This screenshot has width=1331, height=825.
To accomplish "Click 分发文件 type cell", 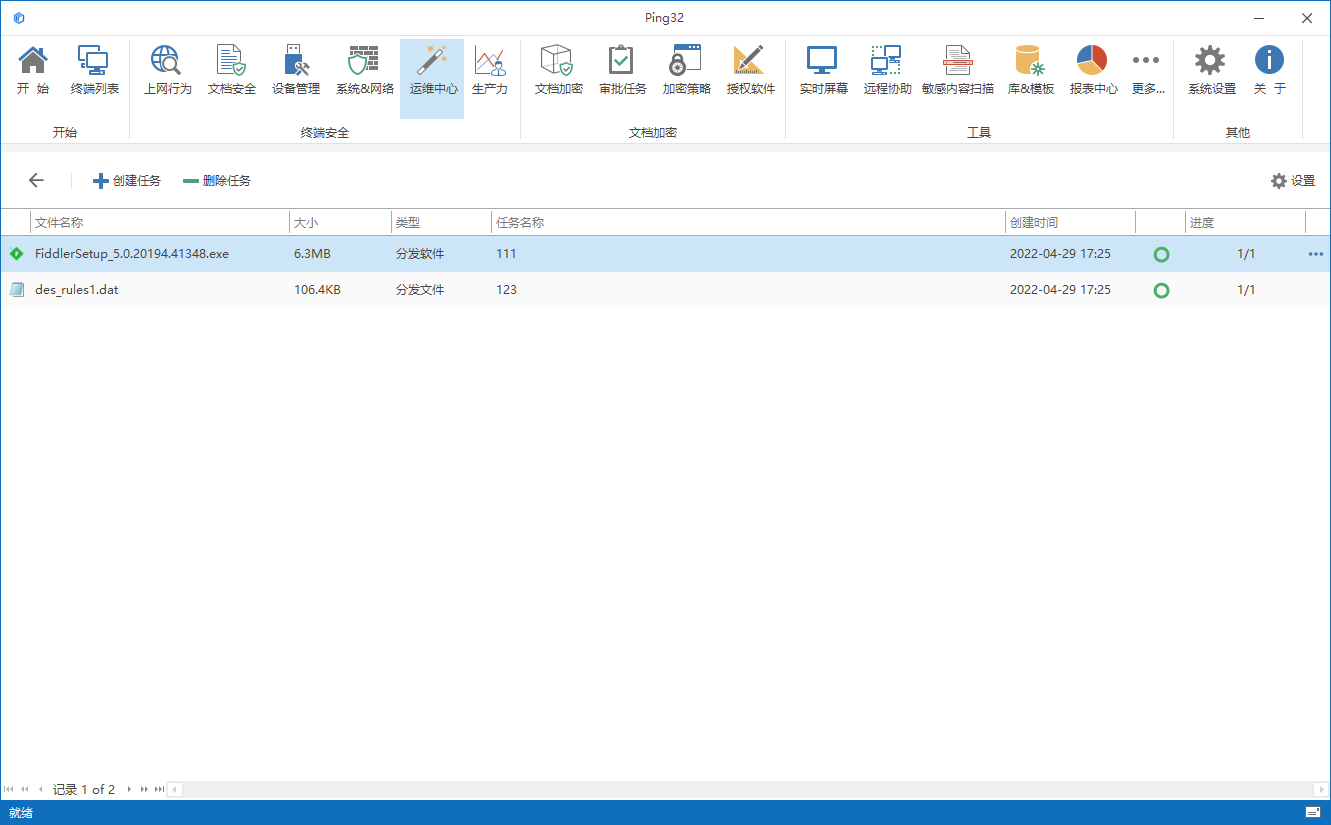I will click(420, 290).
